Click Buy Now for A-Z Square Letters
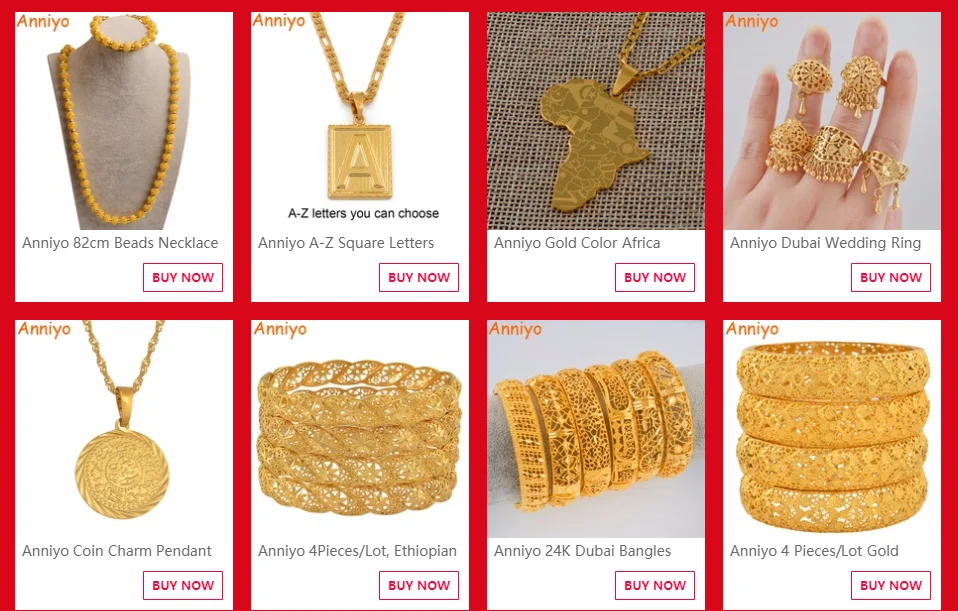Screen dimensions: 958x611 click(419, 277)
